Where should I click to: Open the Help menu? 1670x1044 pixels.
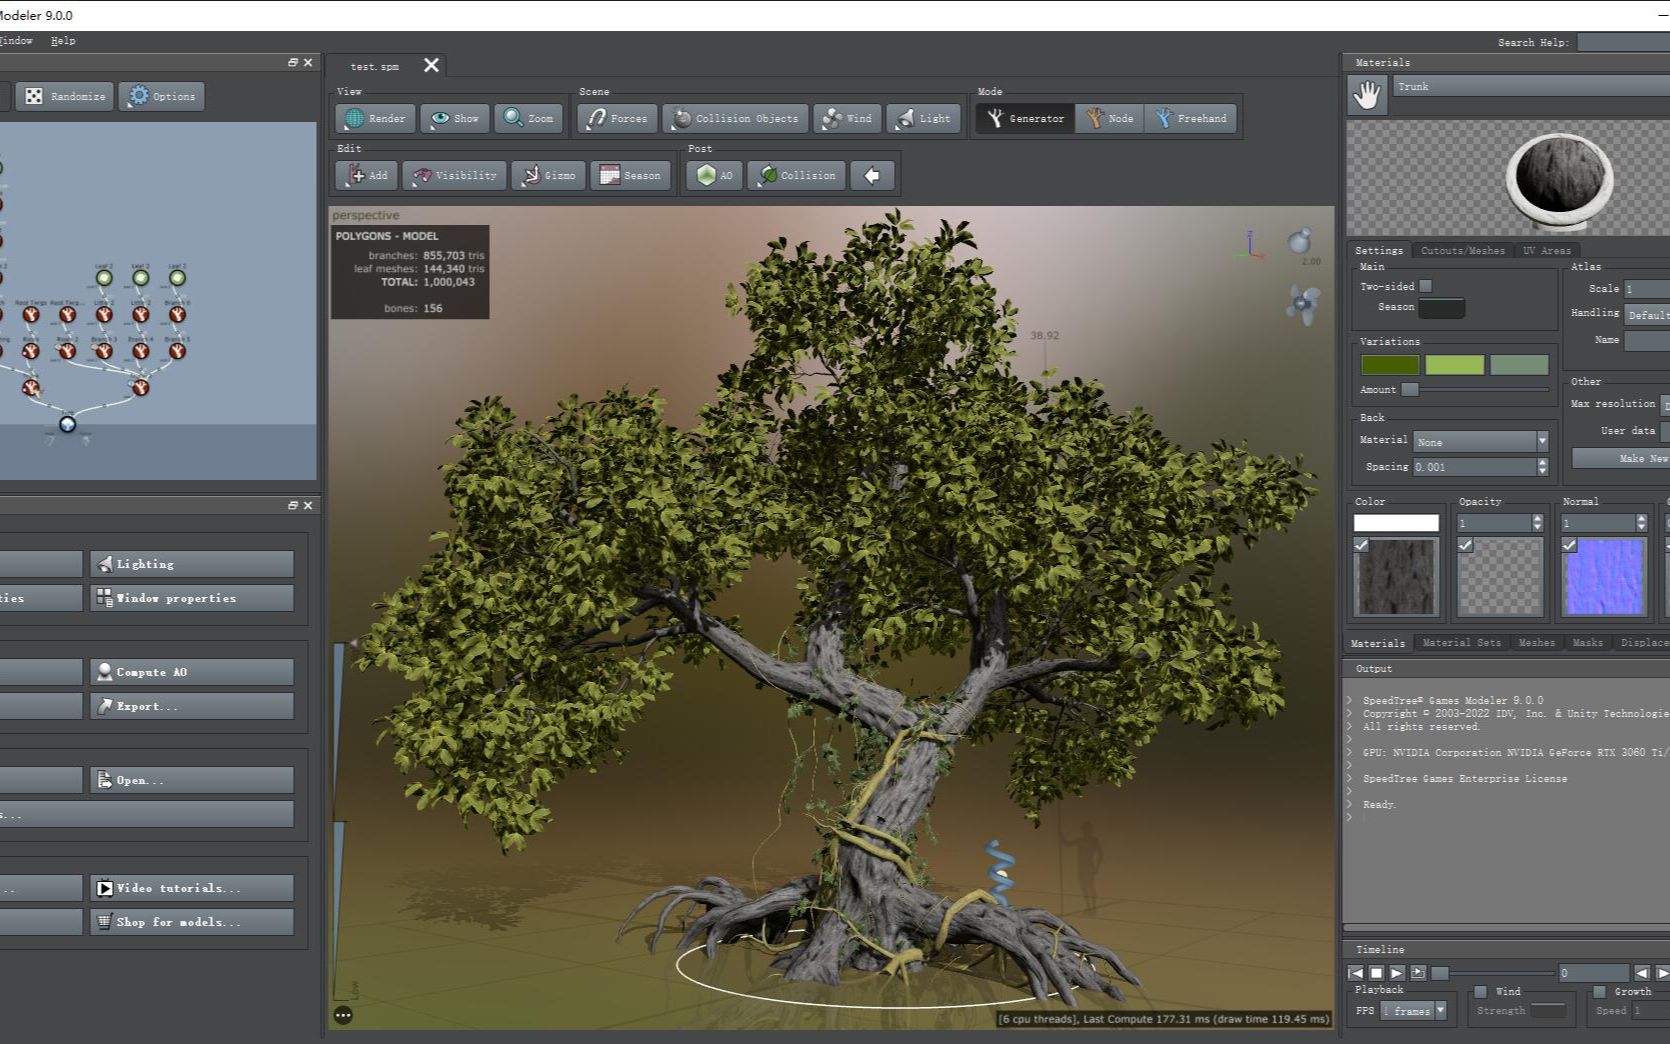pos(63,41)
